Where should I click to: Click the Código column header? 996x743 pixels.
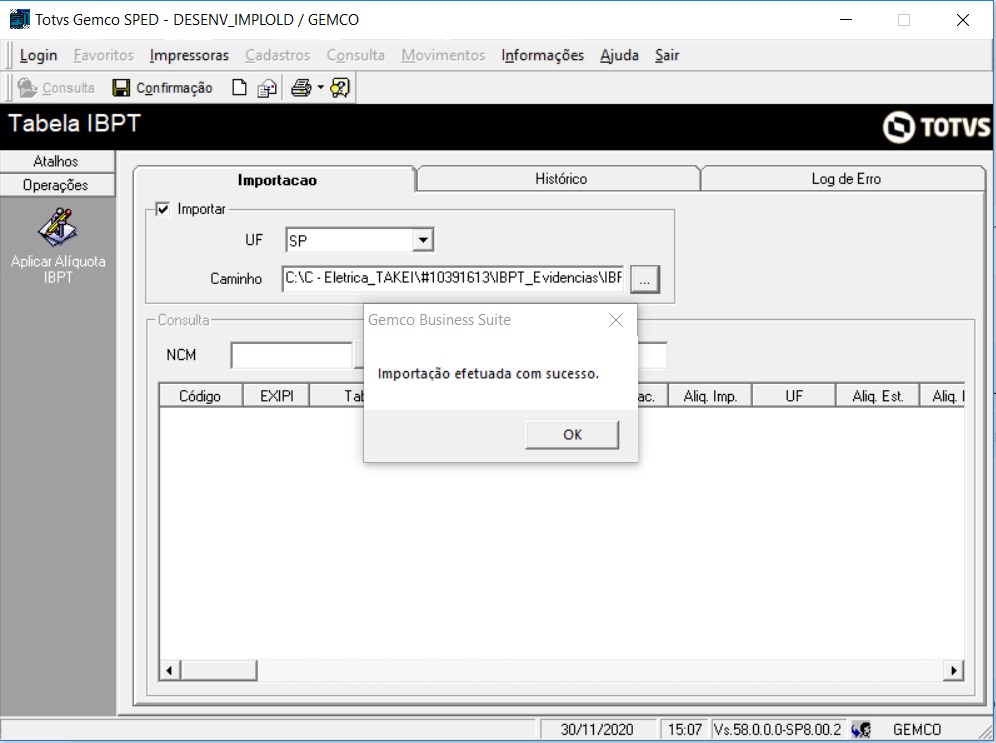tap(200, 396)
